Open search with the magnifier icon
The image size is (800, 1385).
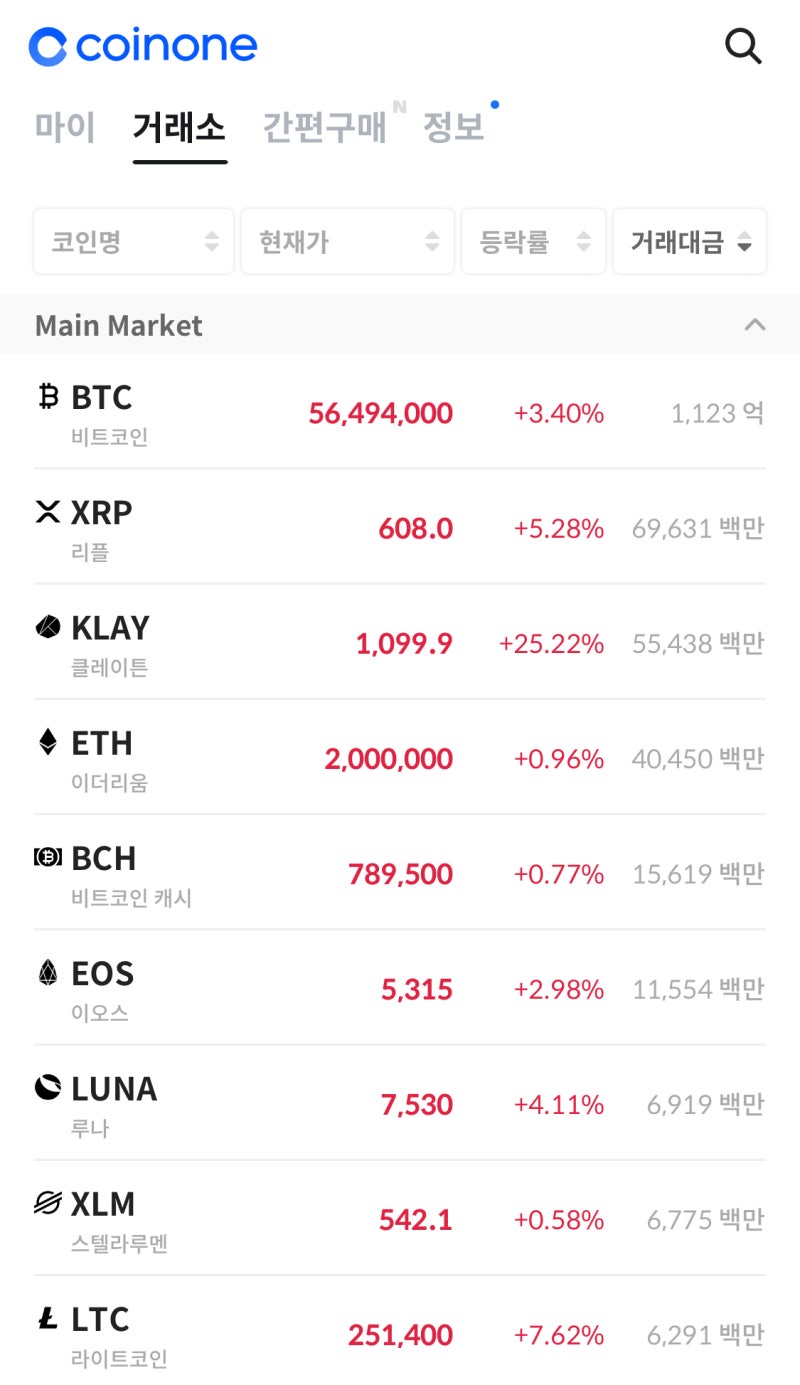[x=743, y=46]
